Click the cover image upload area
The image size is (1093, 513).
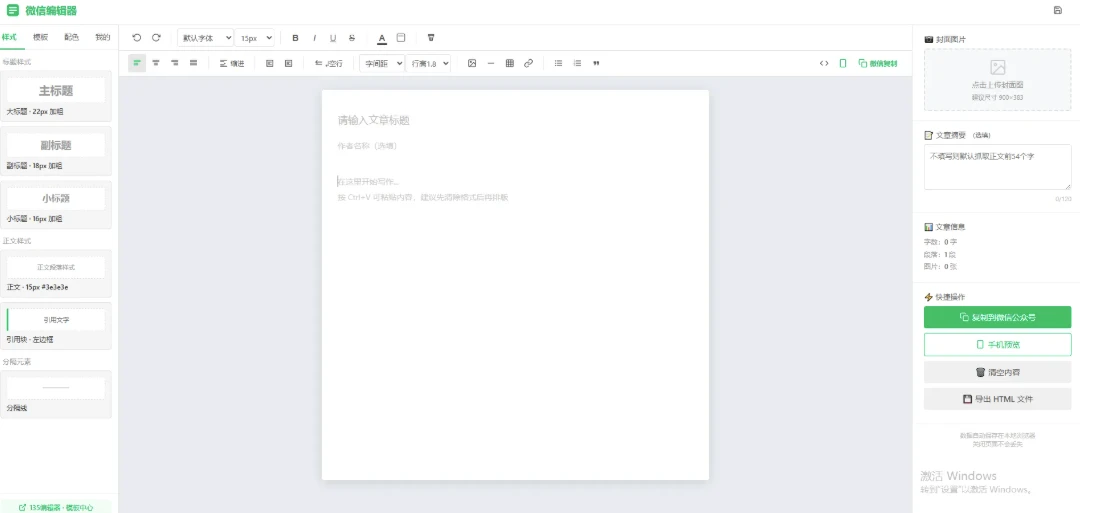coord(998,79)
